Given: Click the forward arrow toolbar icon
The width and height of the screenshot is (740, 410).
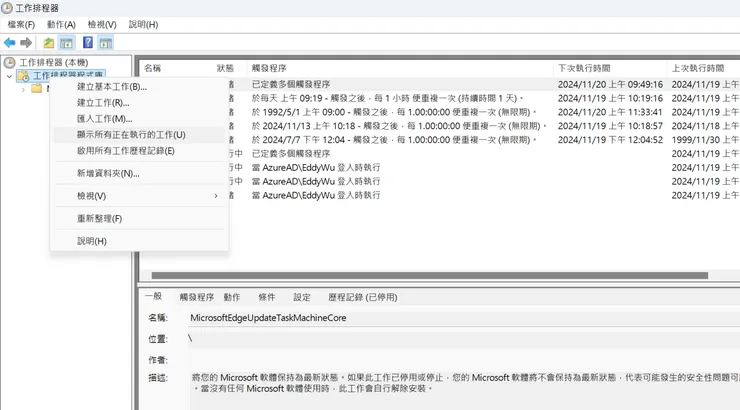Looking at the screenshot, I should pos(26,43).
